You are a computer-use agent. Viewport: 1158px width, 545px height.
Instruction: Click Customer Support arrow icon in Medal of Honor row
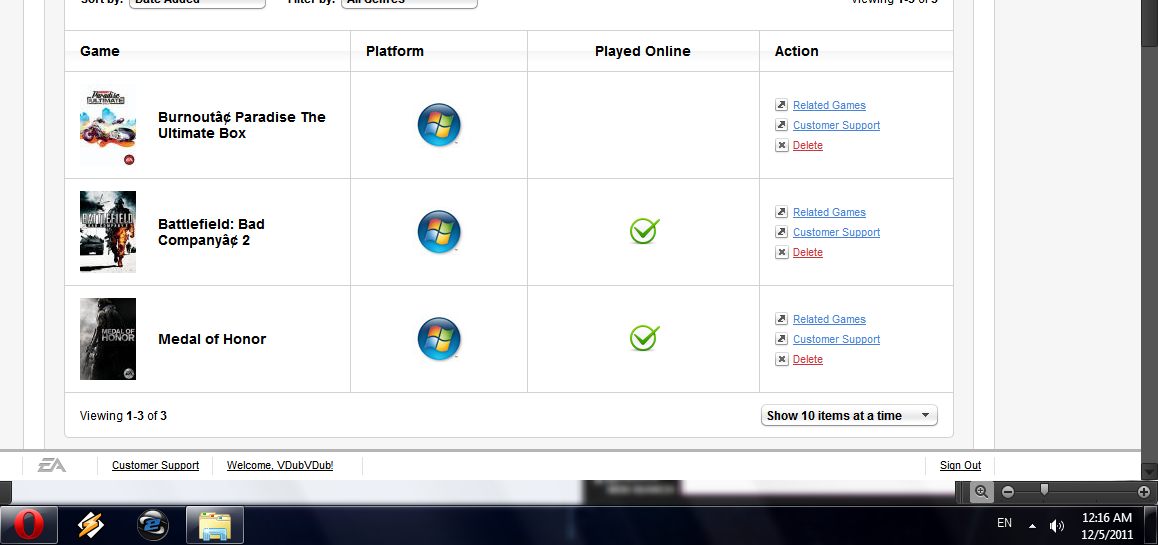click(781, 339)
